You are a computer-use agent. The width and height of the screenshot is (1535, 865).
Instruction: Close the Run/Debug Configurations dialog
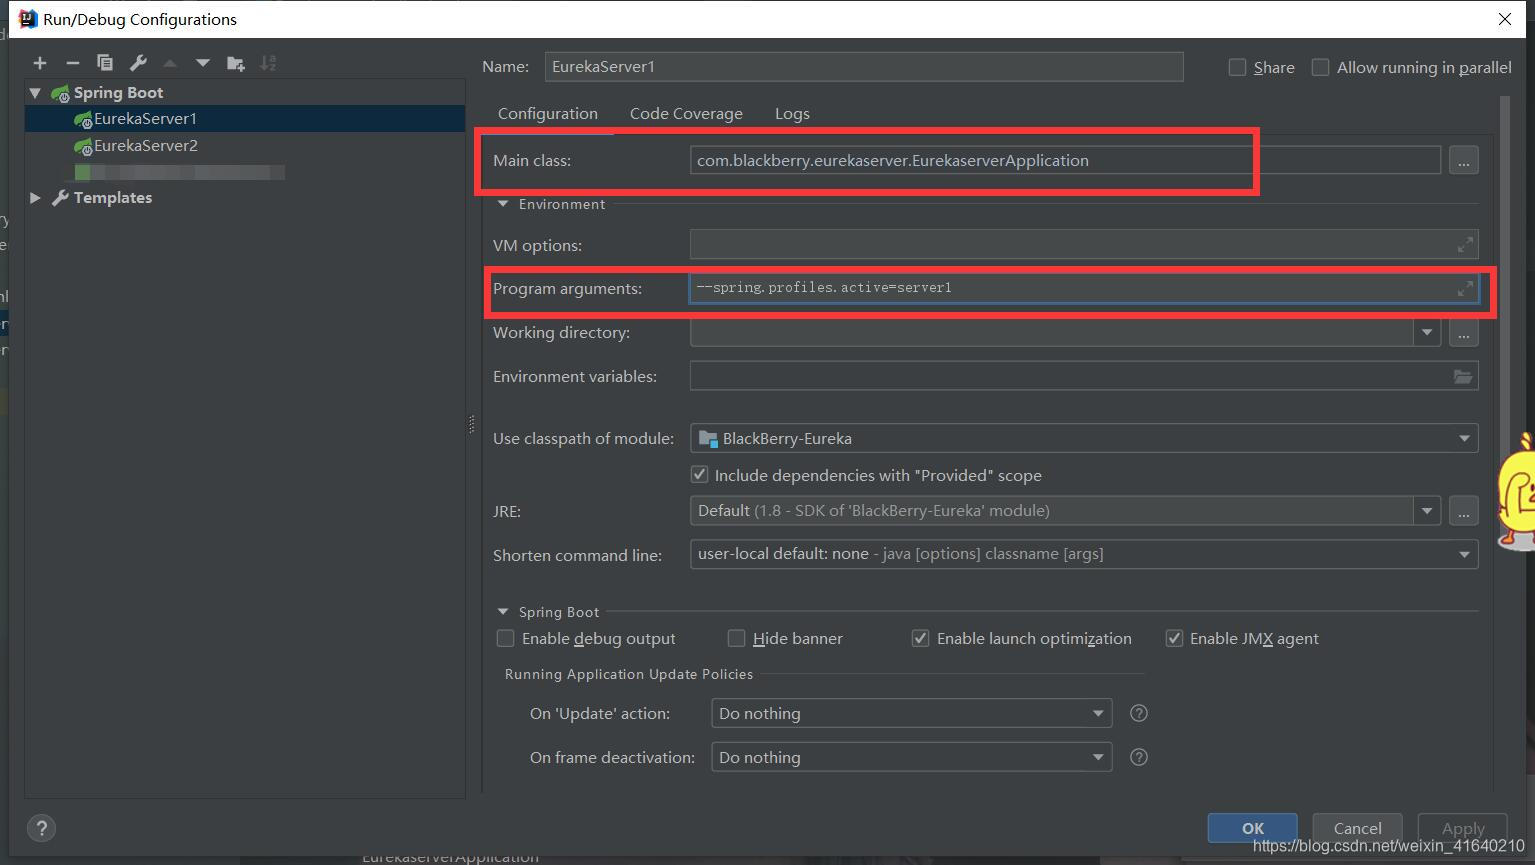(1505, 19)
